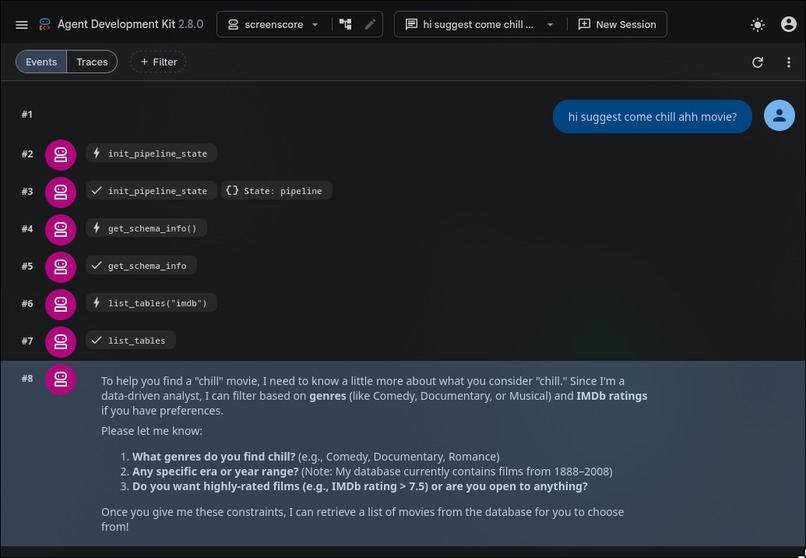Click the agent avatar on event #5
Image resolution: width=806 pixels, height=558 pixels.
61,267
